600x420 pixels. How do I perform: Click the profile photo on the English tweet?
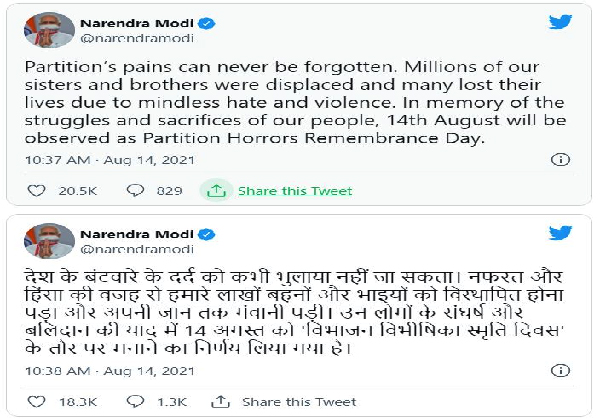(x=42, y=30)
